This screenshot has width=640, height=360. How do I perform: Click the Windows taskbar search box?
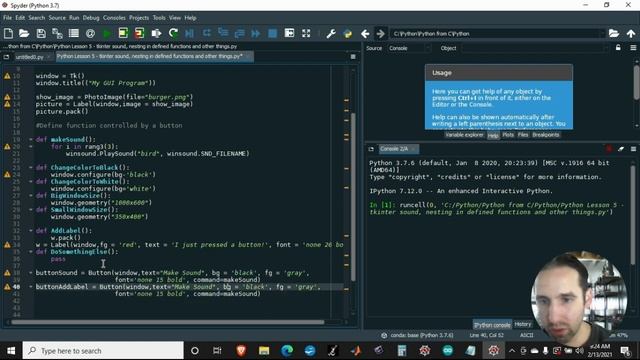pos(103,351)
